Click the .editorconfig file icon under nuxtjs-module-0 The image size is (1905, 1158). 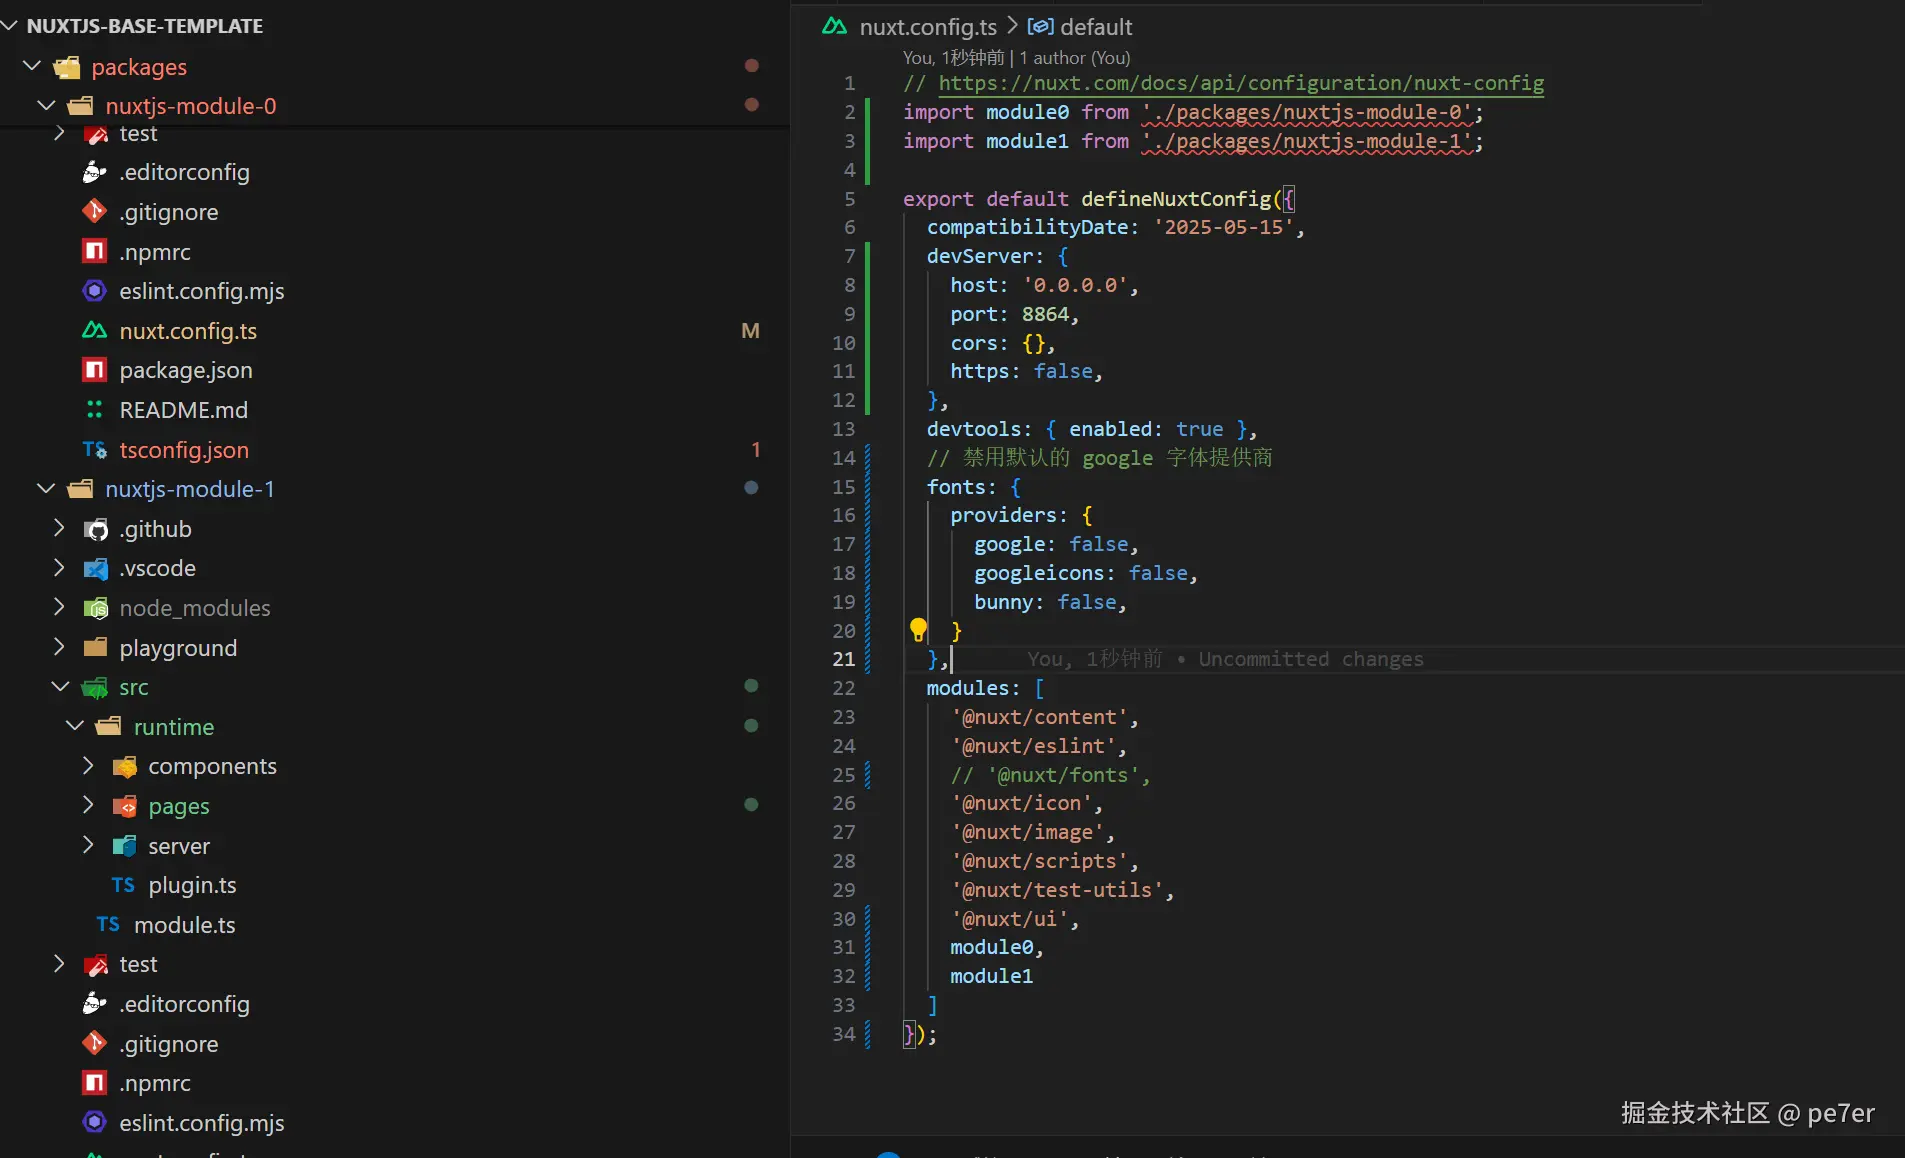[94, 172]
